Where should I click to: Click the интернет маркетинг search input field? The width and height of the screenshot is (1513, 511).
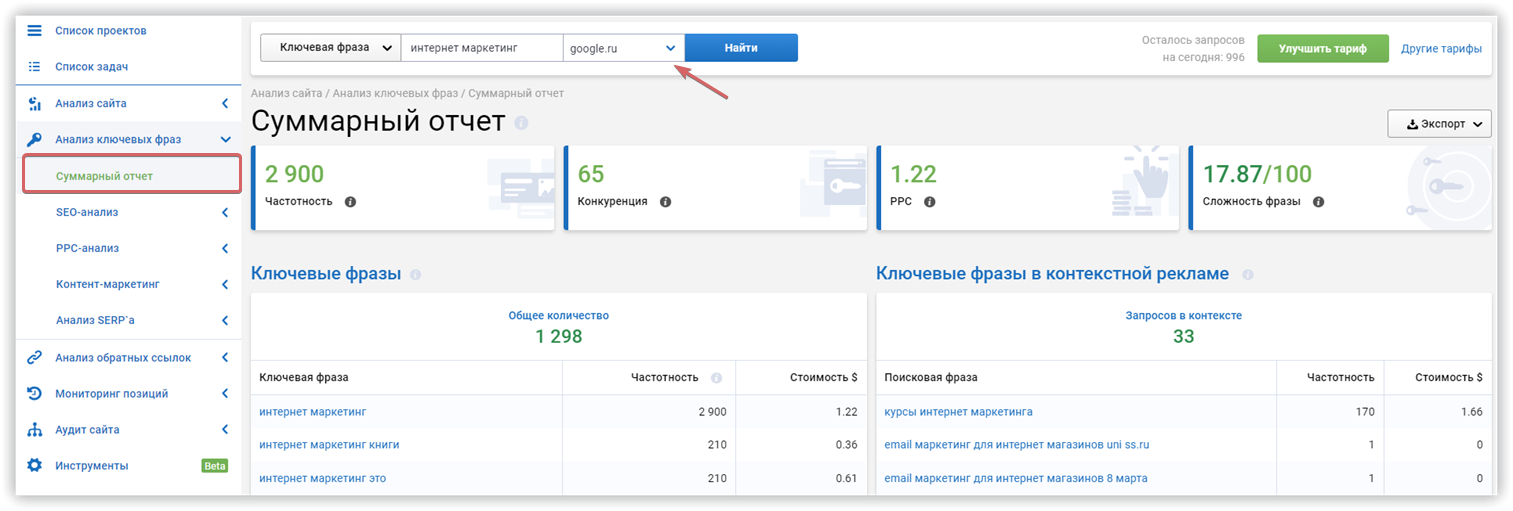pos(481,48)
